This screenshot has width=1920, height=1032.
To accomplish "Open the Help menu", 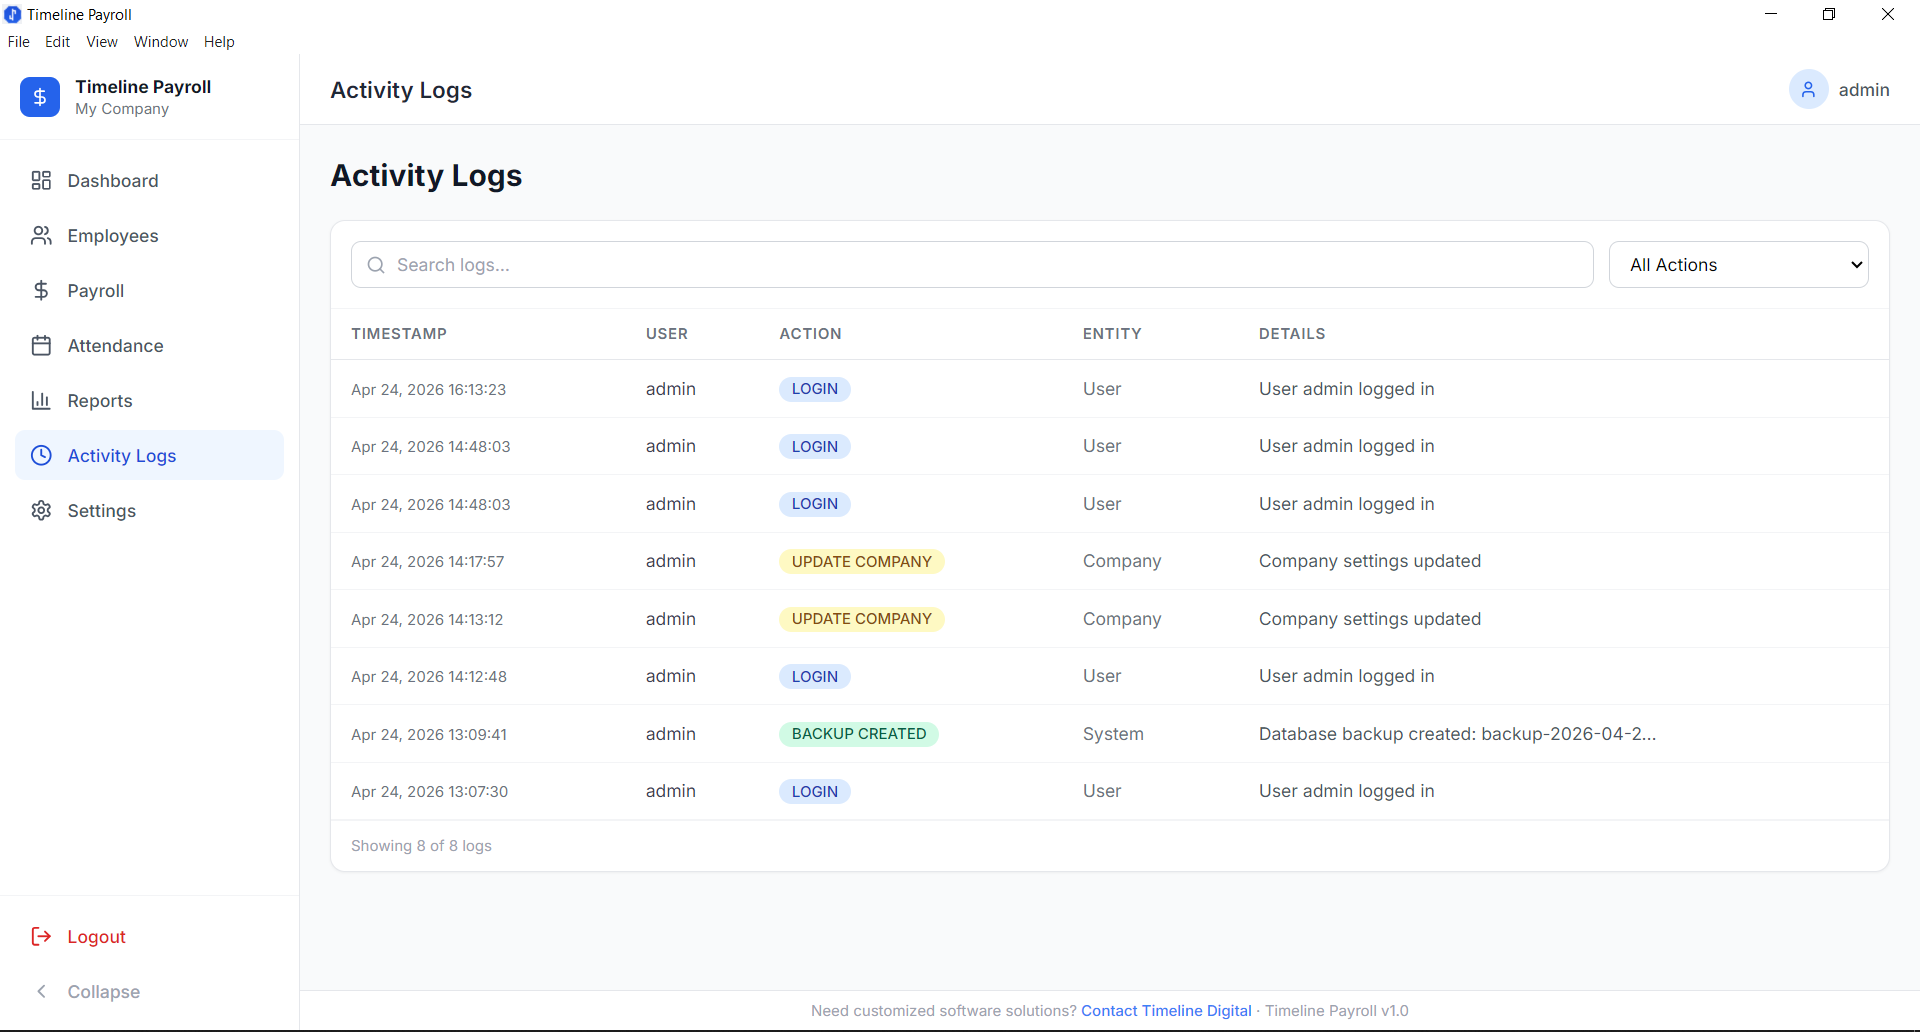I will coord(219,41).
